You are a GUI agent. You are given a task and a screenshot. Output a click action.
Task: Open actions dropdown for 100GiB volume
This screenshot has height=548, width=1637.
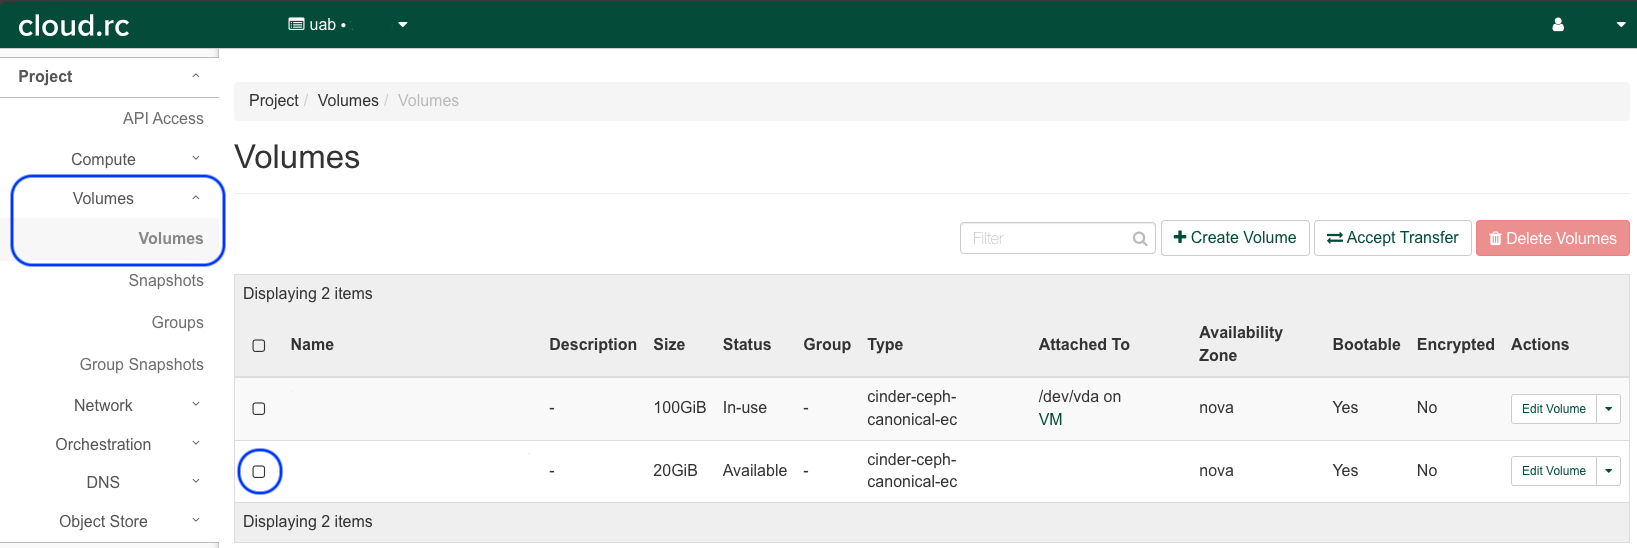[x=1608, y=409]
